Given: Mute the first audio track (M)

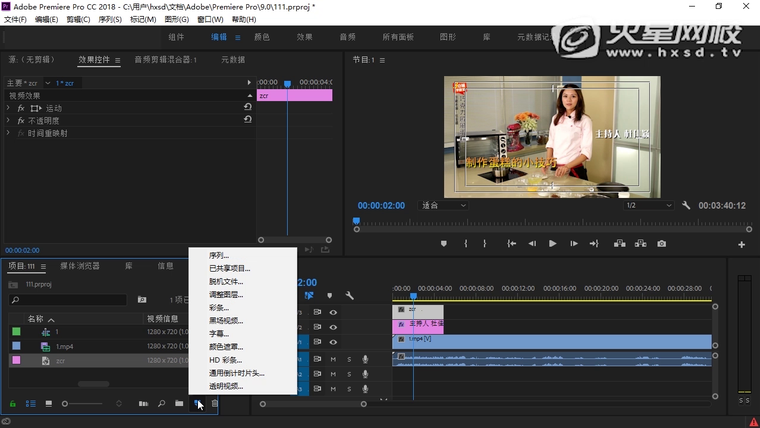Looking at the screenshot, I should coord(333,358).
